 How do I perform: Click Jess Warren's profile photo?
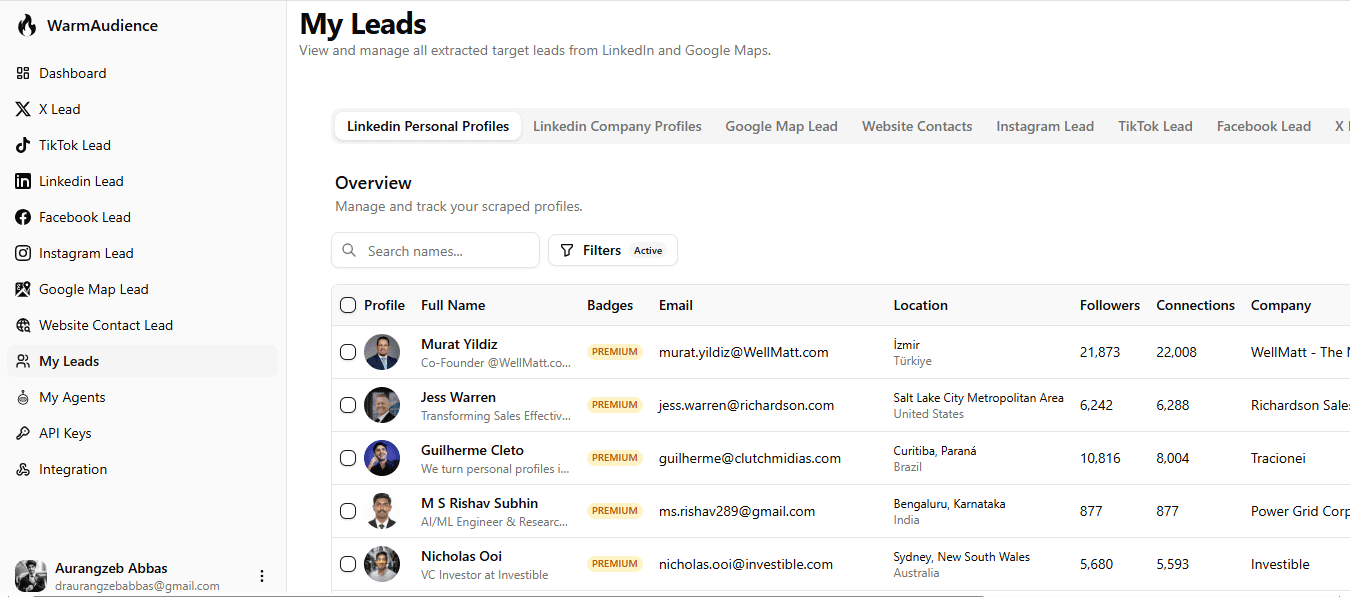point(382,405)
